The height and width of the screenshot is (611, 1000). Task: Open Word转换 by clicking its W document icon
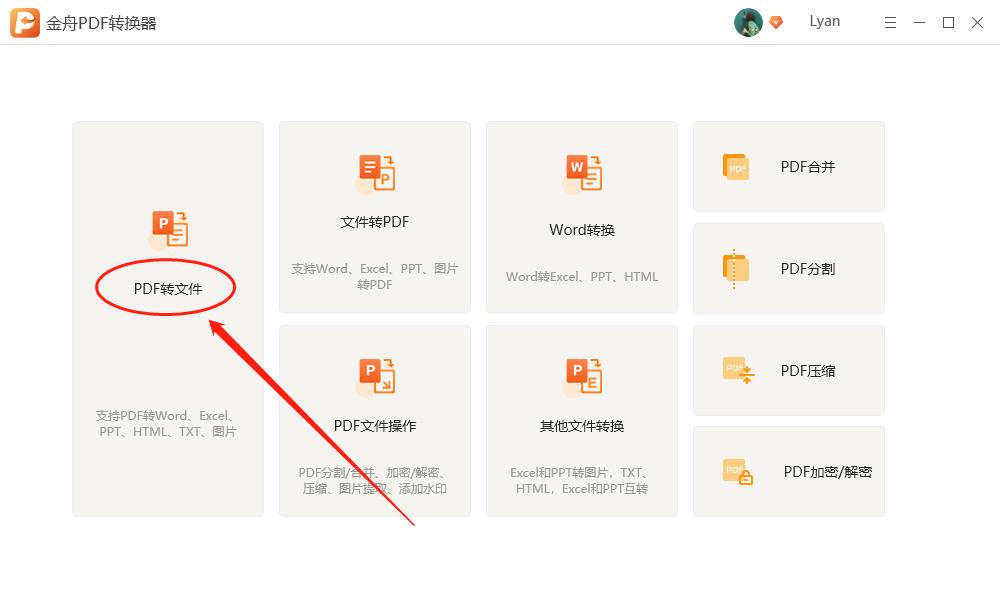[581, 173]
